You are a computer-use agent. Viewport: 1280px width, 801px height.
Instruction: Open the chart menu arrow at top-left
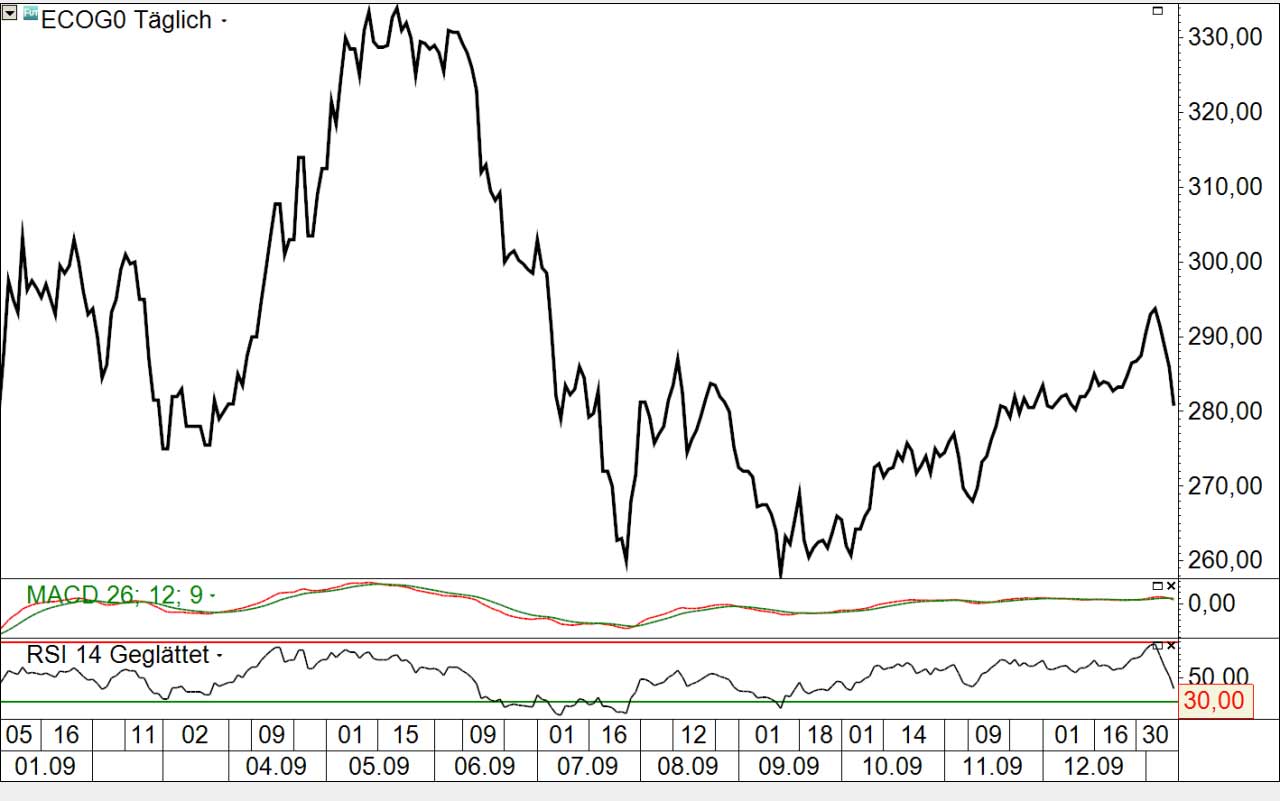(10, 13)
